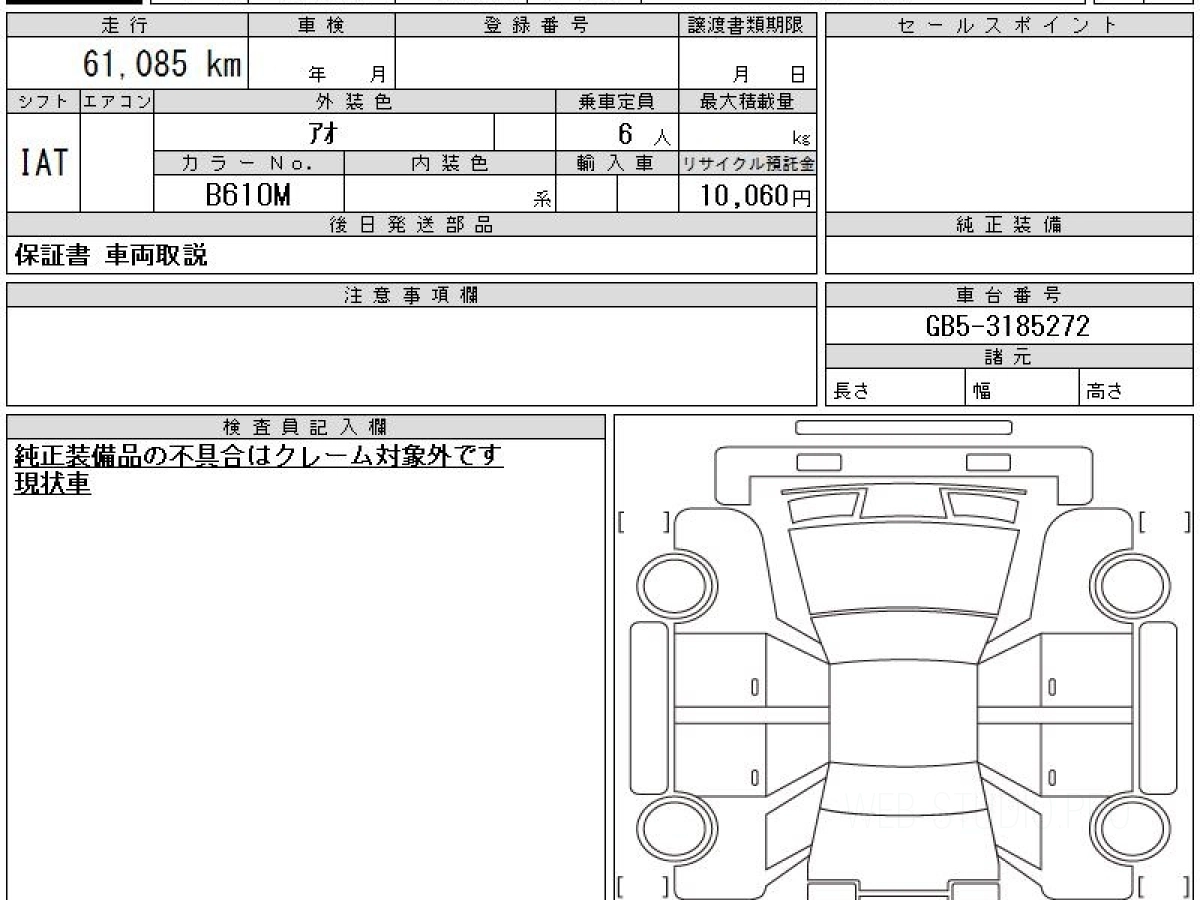Click the 内装色 header
The image size is (1200, 900).
450,163
